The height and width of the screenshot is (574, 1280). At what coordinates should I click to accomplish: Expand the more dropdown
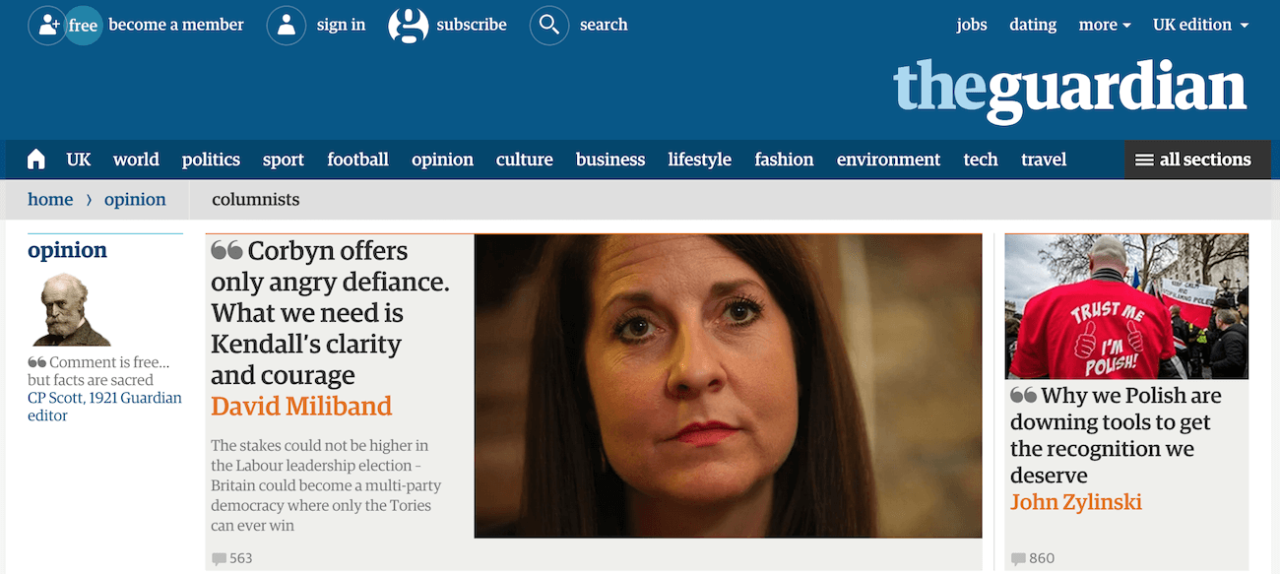click(1105, 25)
